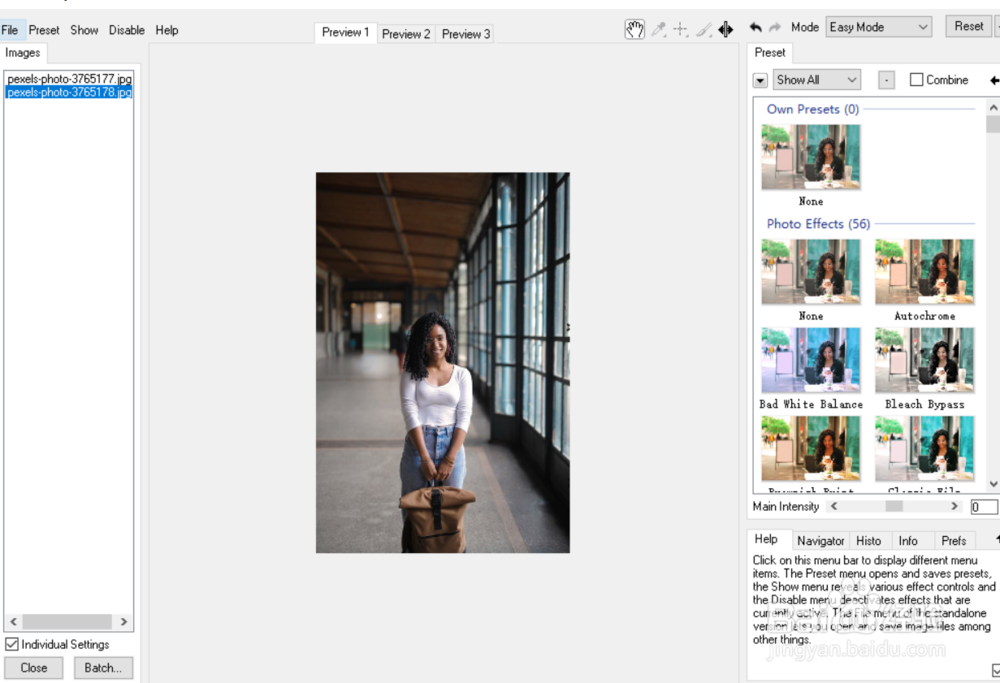
Task: Click the Photo Effects (56) heading
Action: coord(818,224)
